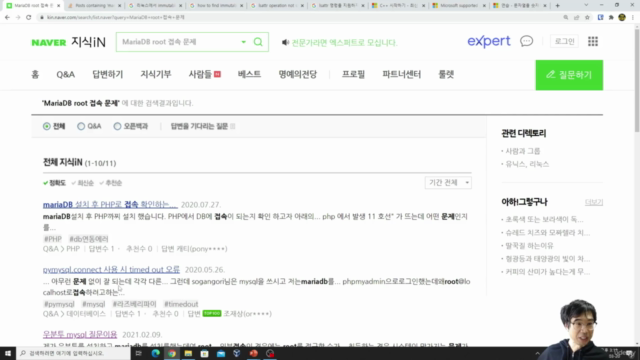Screen dimensions: 640x360
Task: Open the 기간 전체 period dropdown
Action: click(448, 182)
